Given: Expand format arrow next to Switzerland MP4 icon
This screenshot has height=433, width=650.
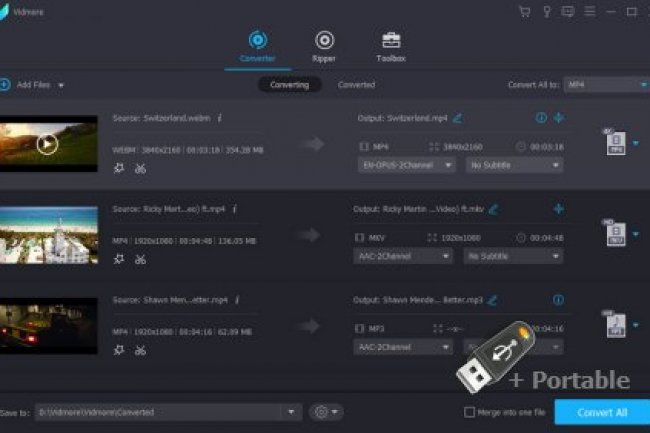Looking at the screenshot, I should pos(635,143).
